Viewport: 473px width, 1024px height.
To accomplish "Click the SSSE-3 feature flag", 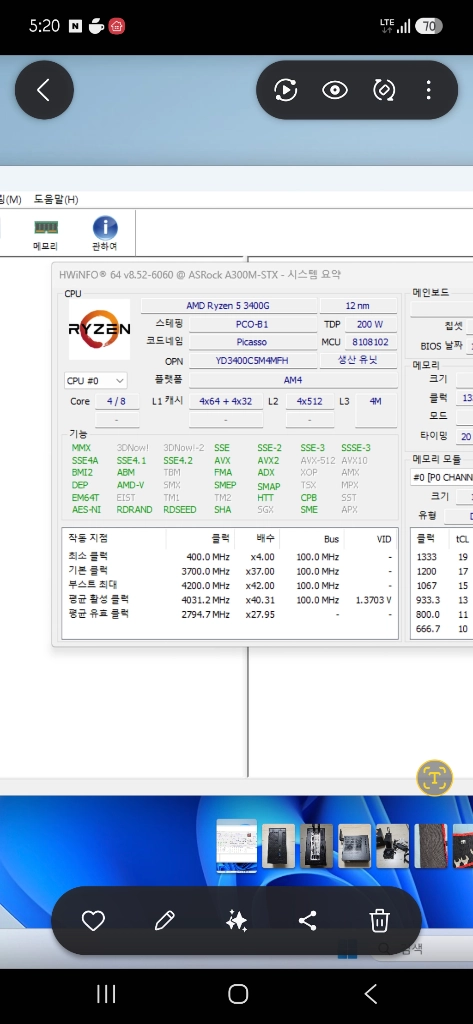I will pyautogui.click(x=356, y=448).
